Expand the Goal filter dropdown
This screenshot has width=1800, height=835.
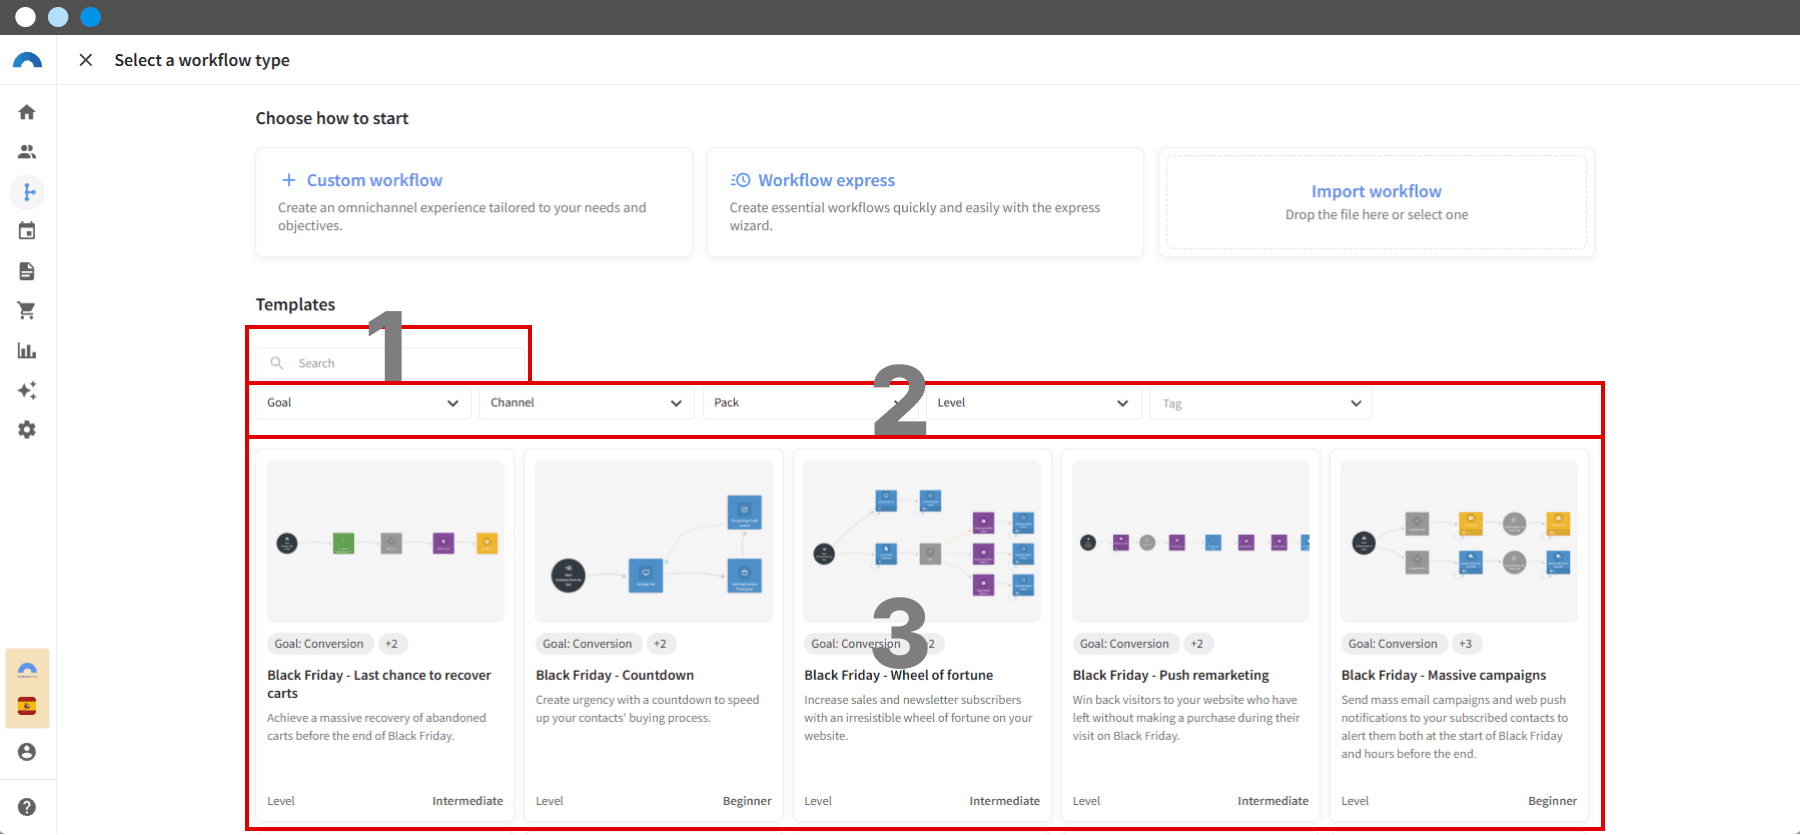click(x=363, y=403)
